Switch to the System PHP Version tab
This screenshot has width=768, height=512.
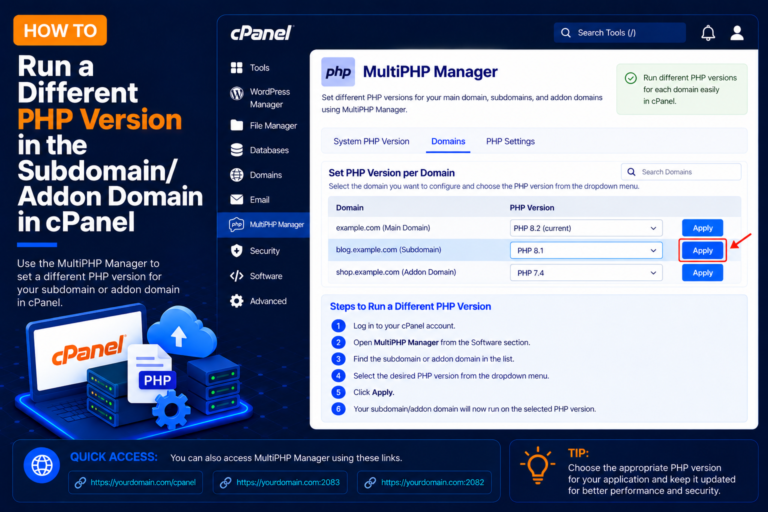tap(371, 141)
